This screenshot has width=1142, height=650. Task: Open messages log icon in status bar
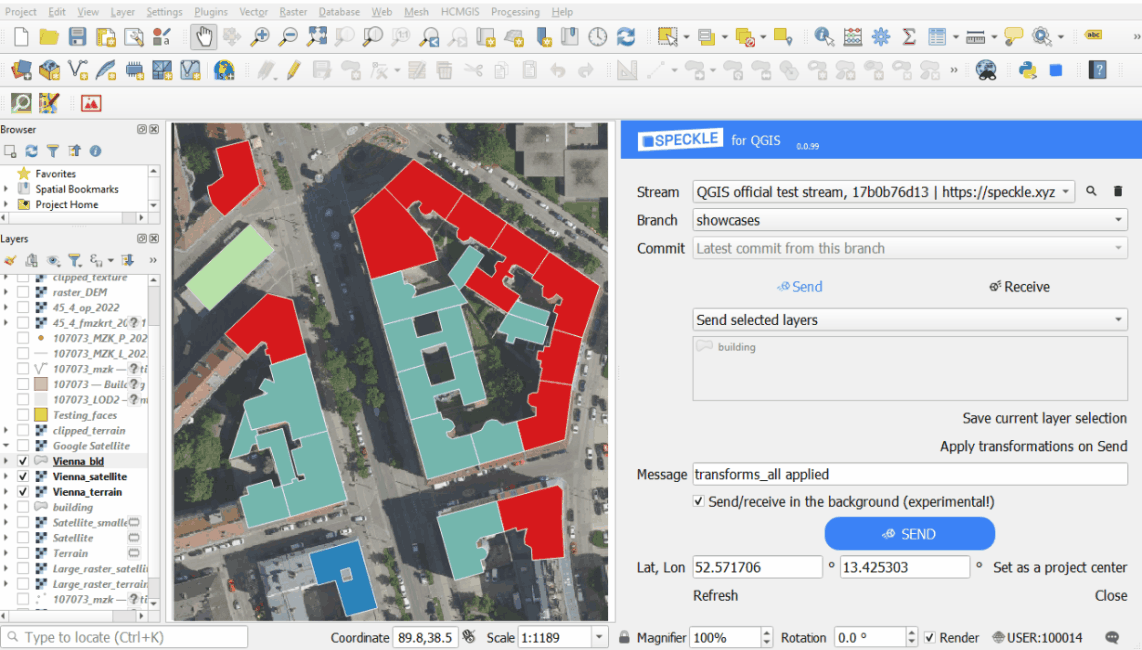[x=1112, y=638]
